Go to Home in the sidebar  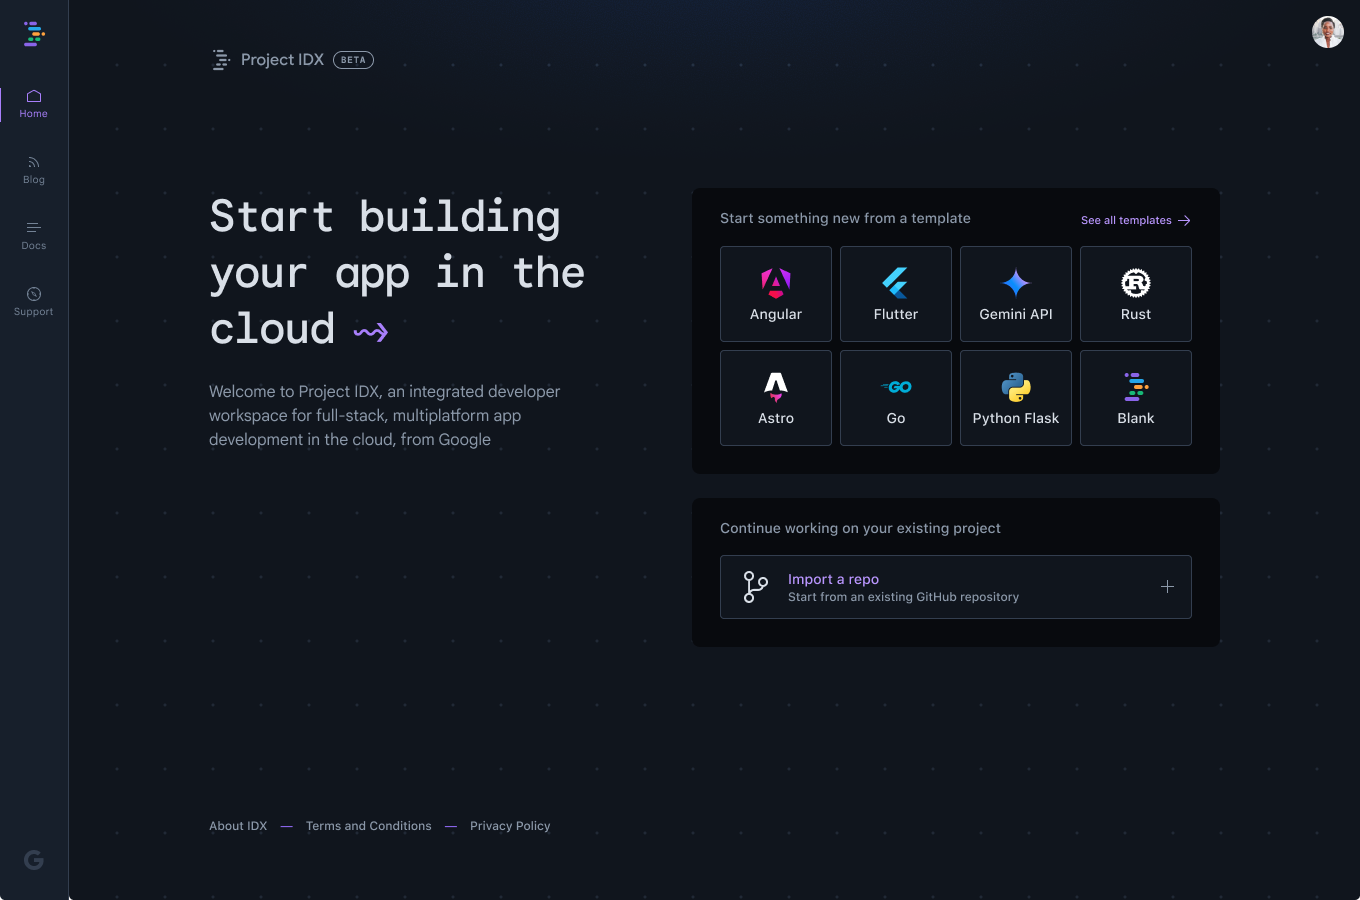click(33, 103)
